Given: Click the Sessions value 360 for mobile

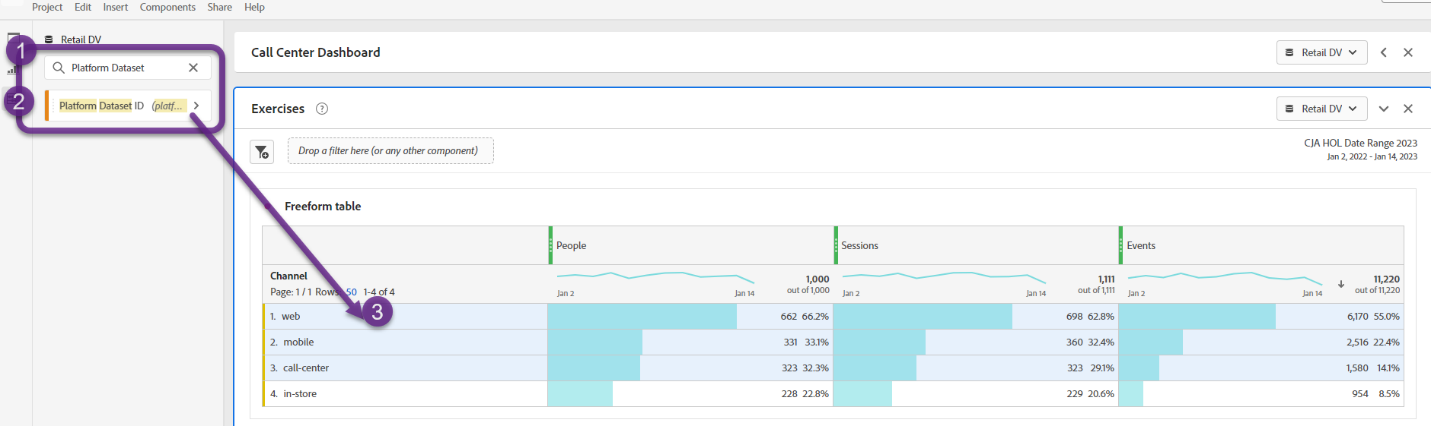Looking at the screenshot, I should (1073, 342).
